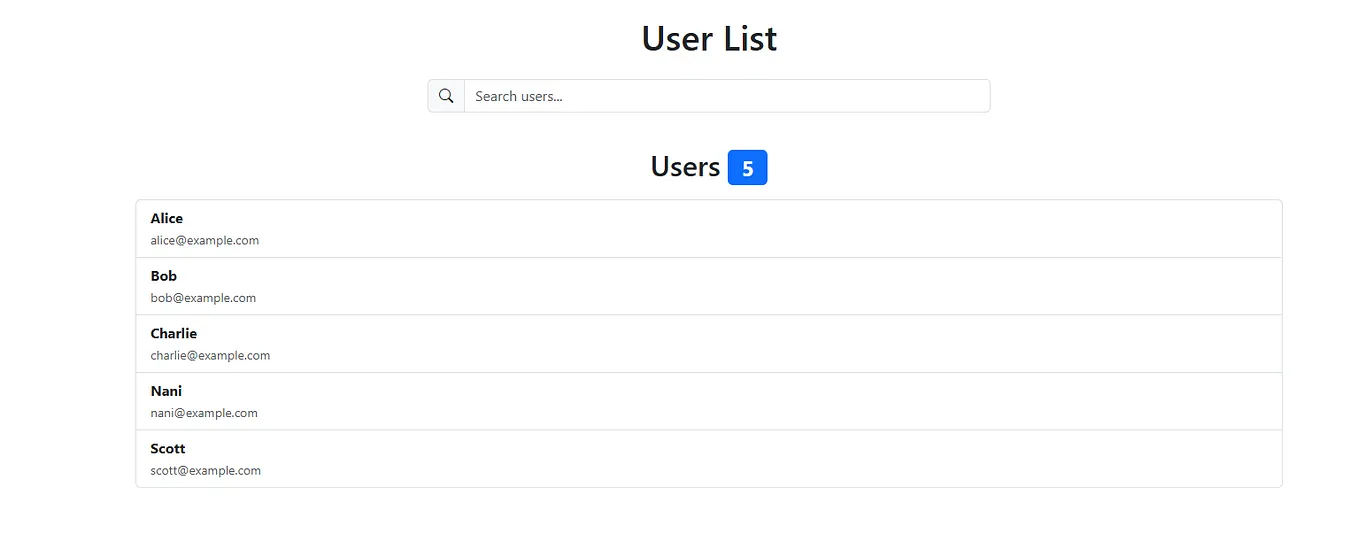Screen dimensions: 1358x558
Task: Open the middle user row for Charlie
Action: click(709, 344)
